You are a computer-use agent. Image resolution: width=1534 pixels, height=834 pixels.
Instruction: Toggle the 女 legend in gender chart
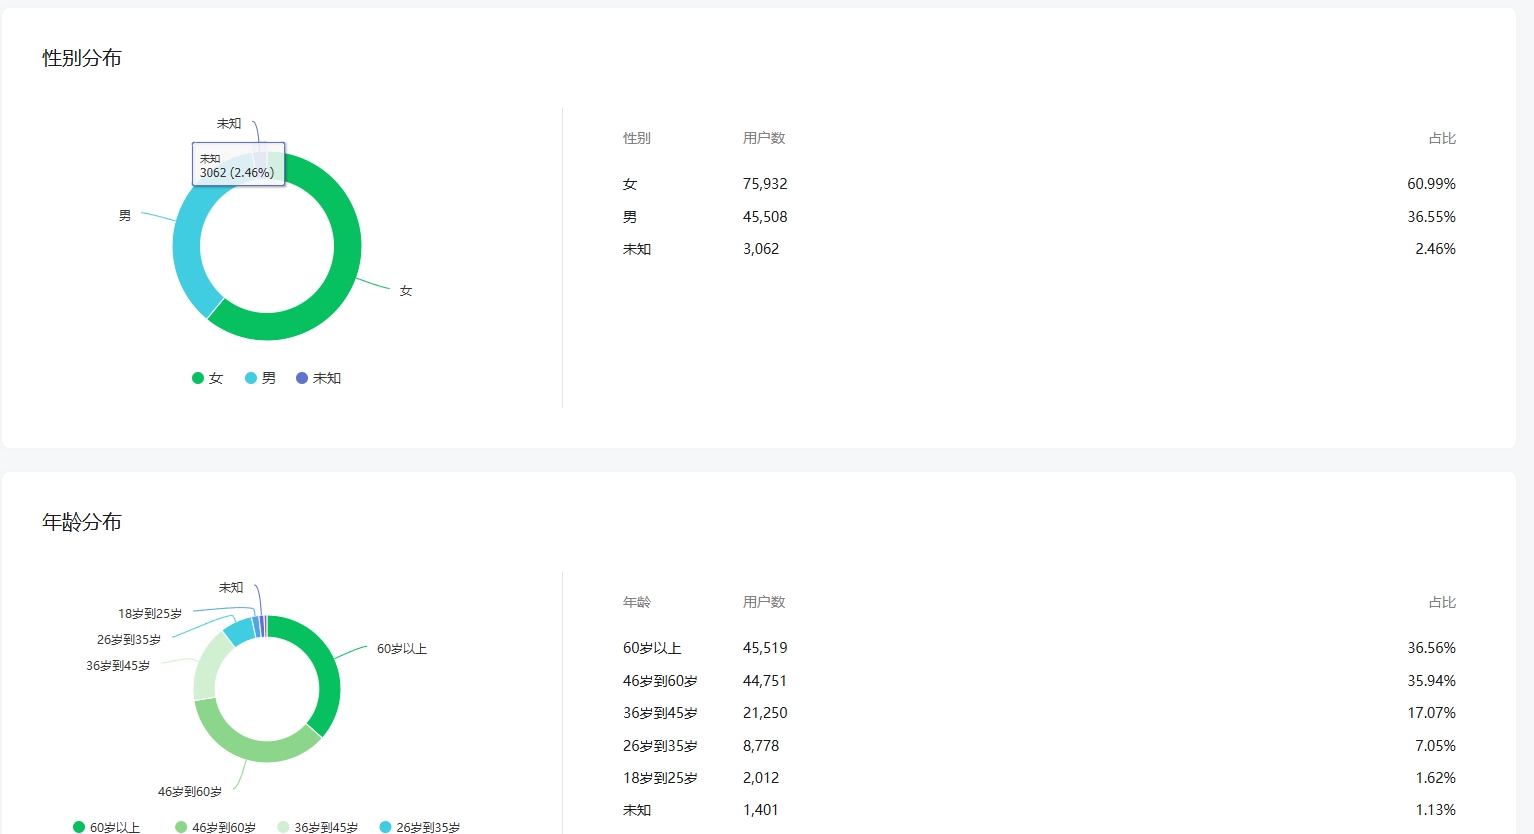point(207,378)
